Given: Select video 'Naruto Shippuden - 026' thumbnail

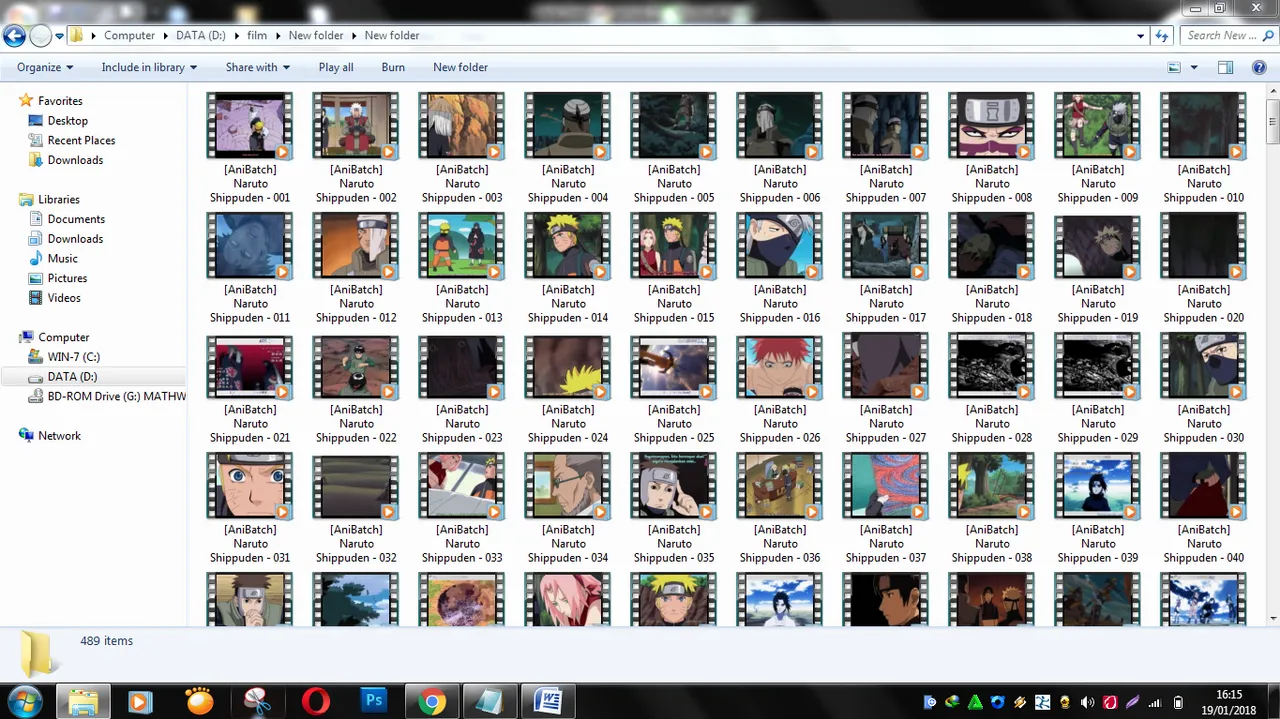Looking at the screenshot, I should coord(780,365).
